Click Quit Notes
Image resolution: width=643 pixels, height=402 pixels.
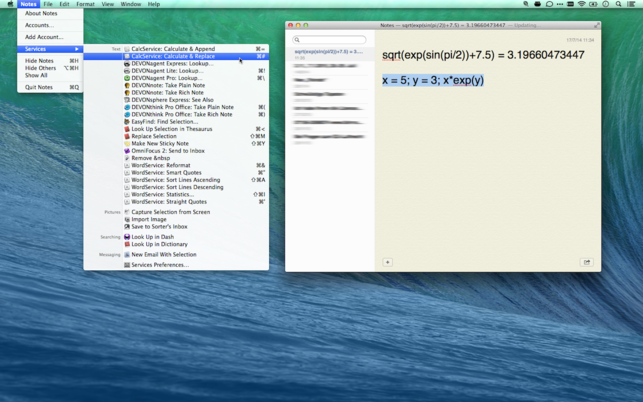tap(39, 87)
